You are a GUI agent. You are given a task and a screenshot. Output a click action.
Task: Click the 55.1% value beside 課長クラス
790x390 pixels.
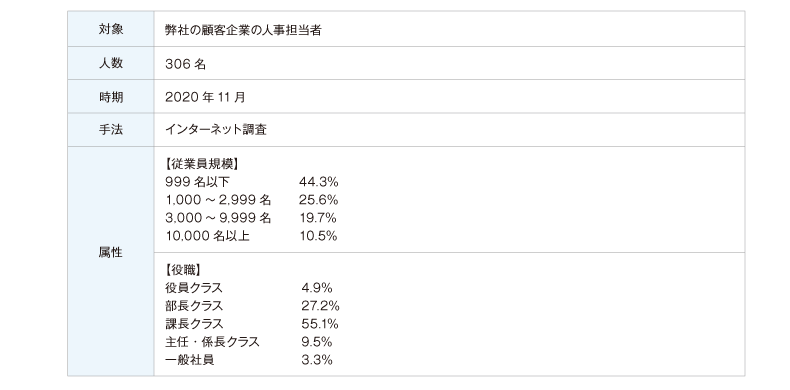point(319,324)
